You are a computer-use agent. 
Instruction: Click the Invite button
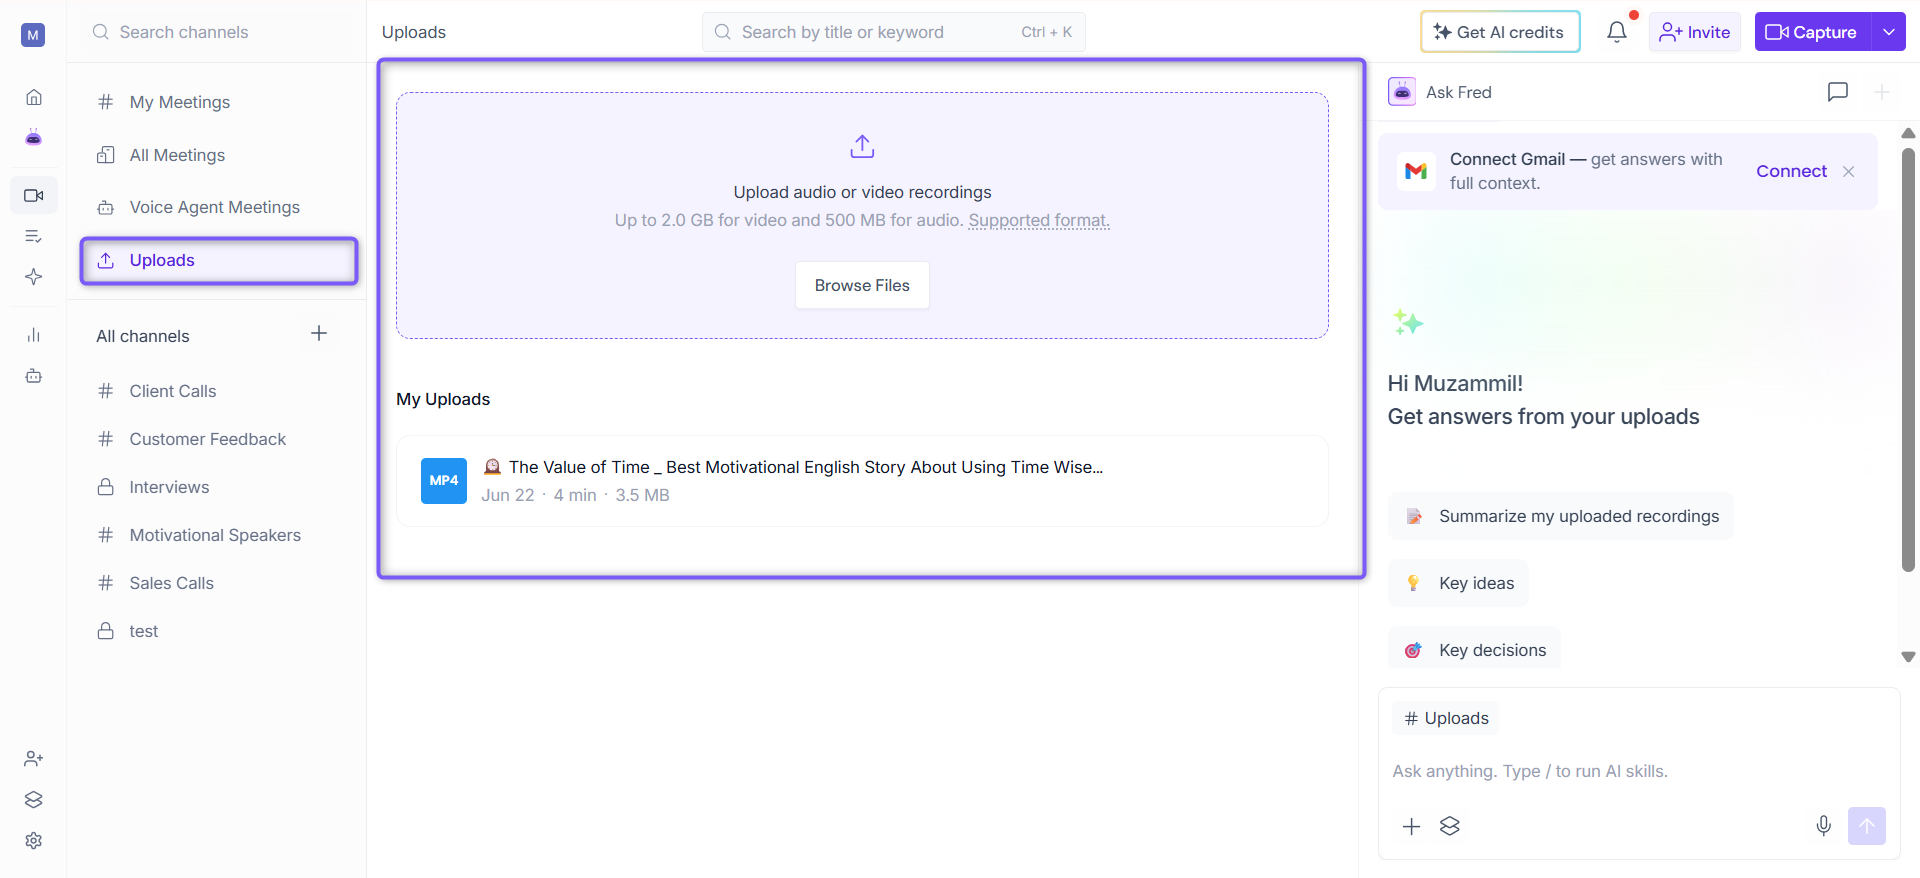(x=1695, y=32)
